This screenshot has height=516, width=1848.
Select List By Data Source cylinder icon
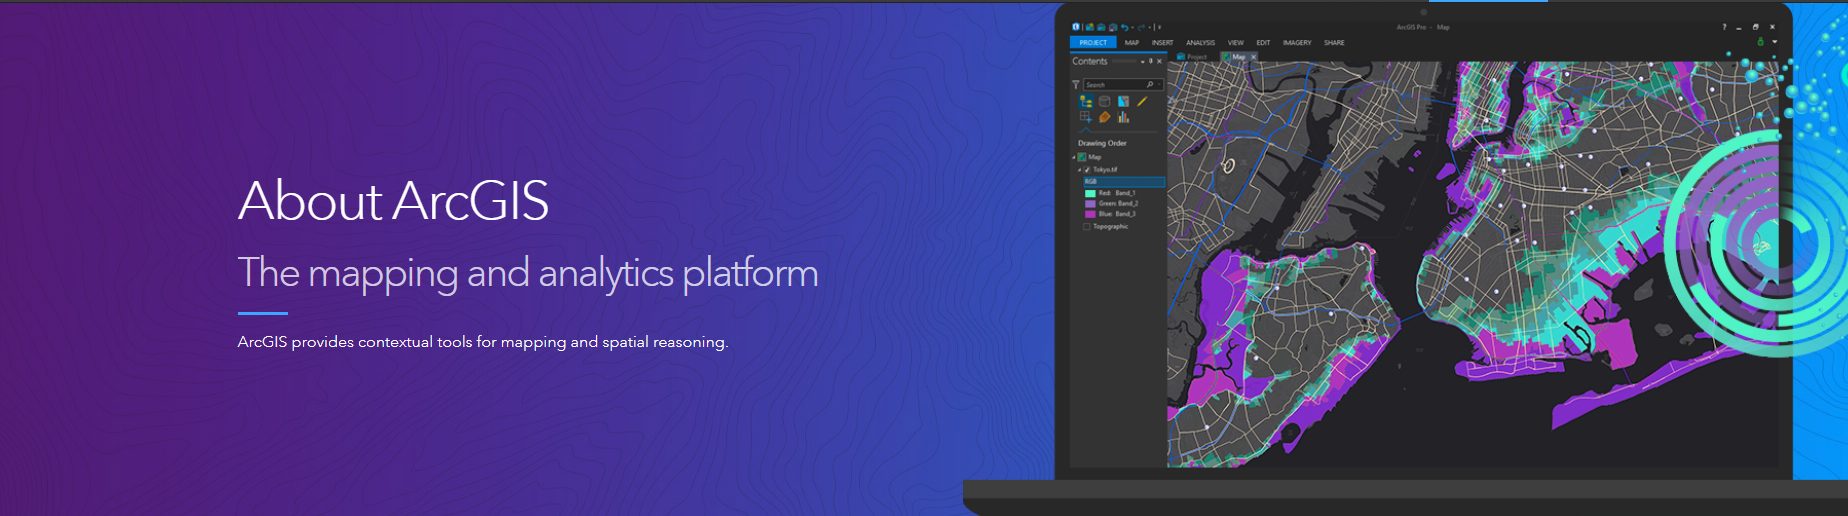pos(1105,101)
